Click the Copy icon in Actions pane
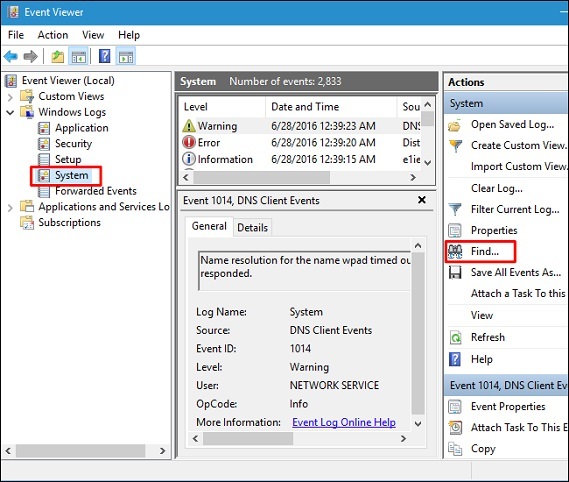The image size is (569, 482). (455, 449)
